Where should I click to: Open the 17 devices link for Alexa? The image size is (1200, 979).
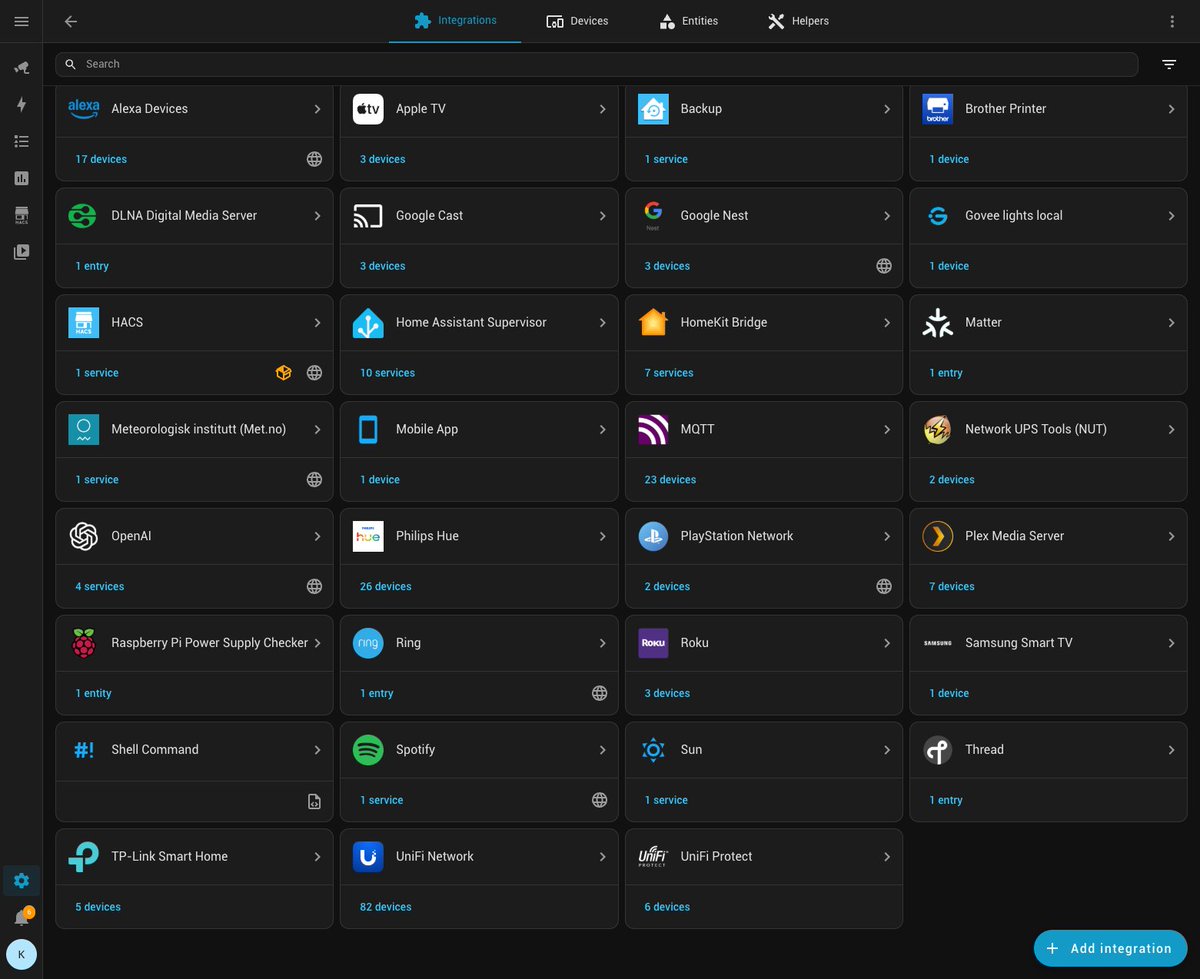click(101, 159)
